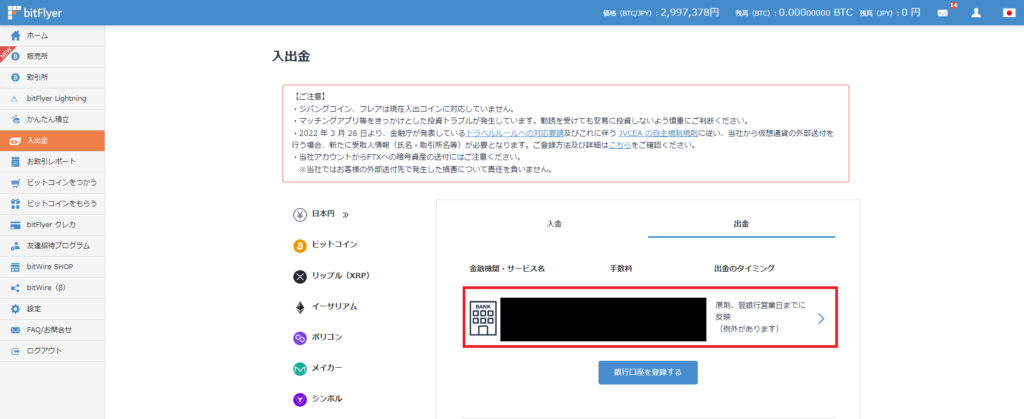Select the Bitcoin coin icon
1024x419 pixels.
click(299, 245)
